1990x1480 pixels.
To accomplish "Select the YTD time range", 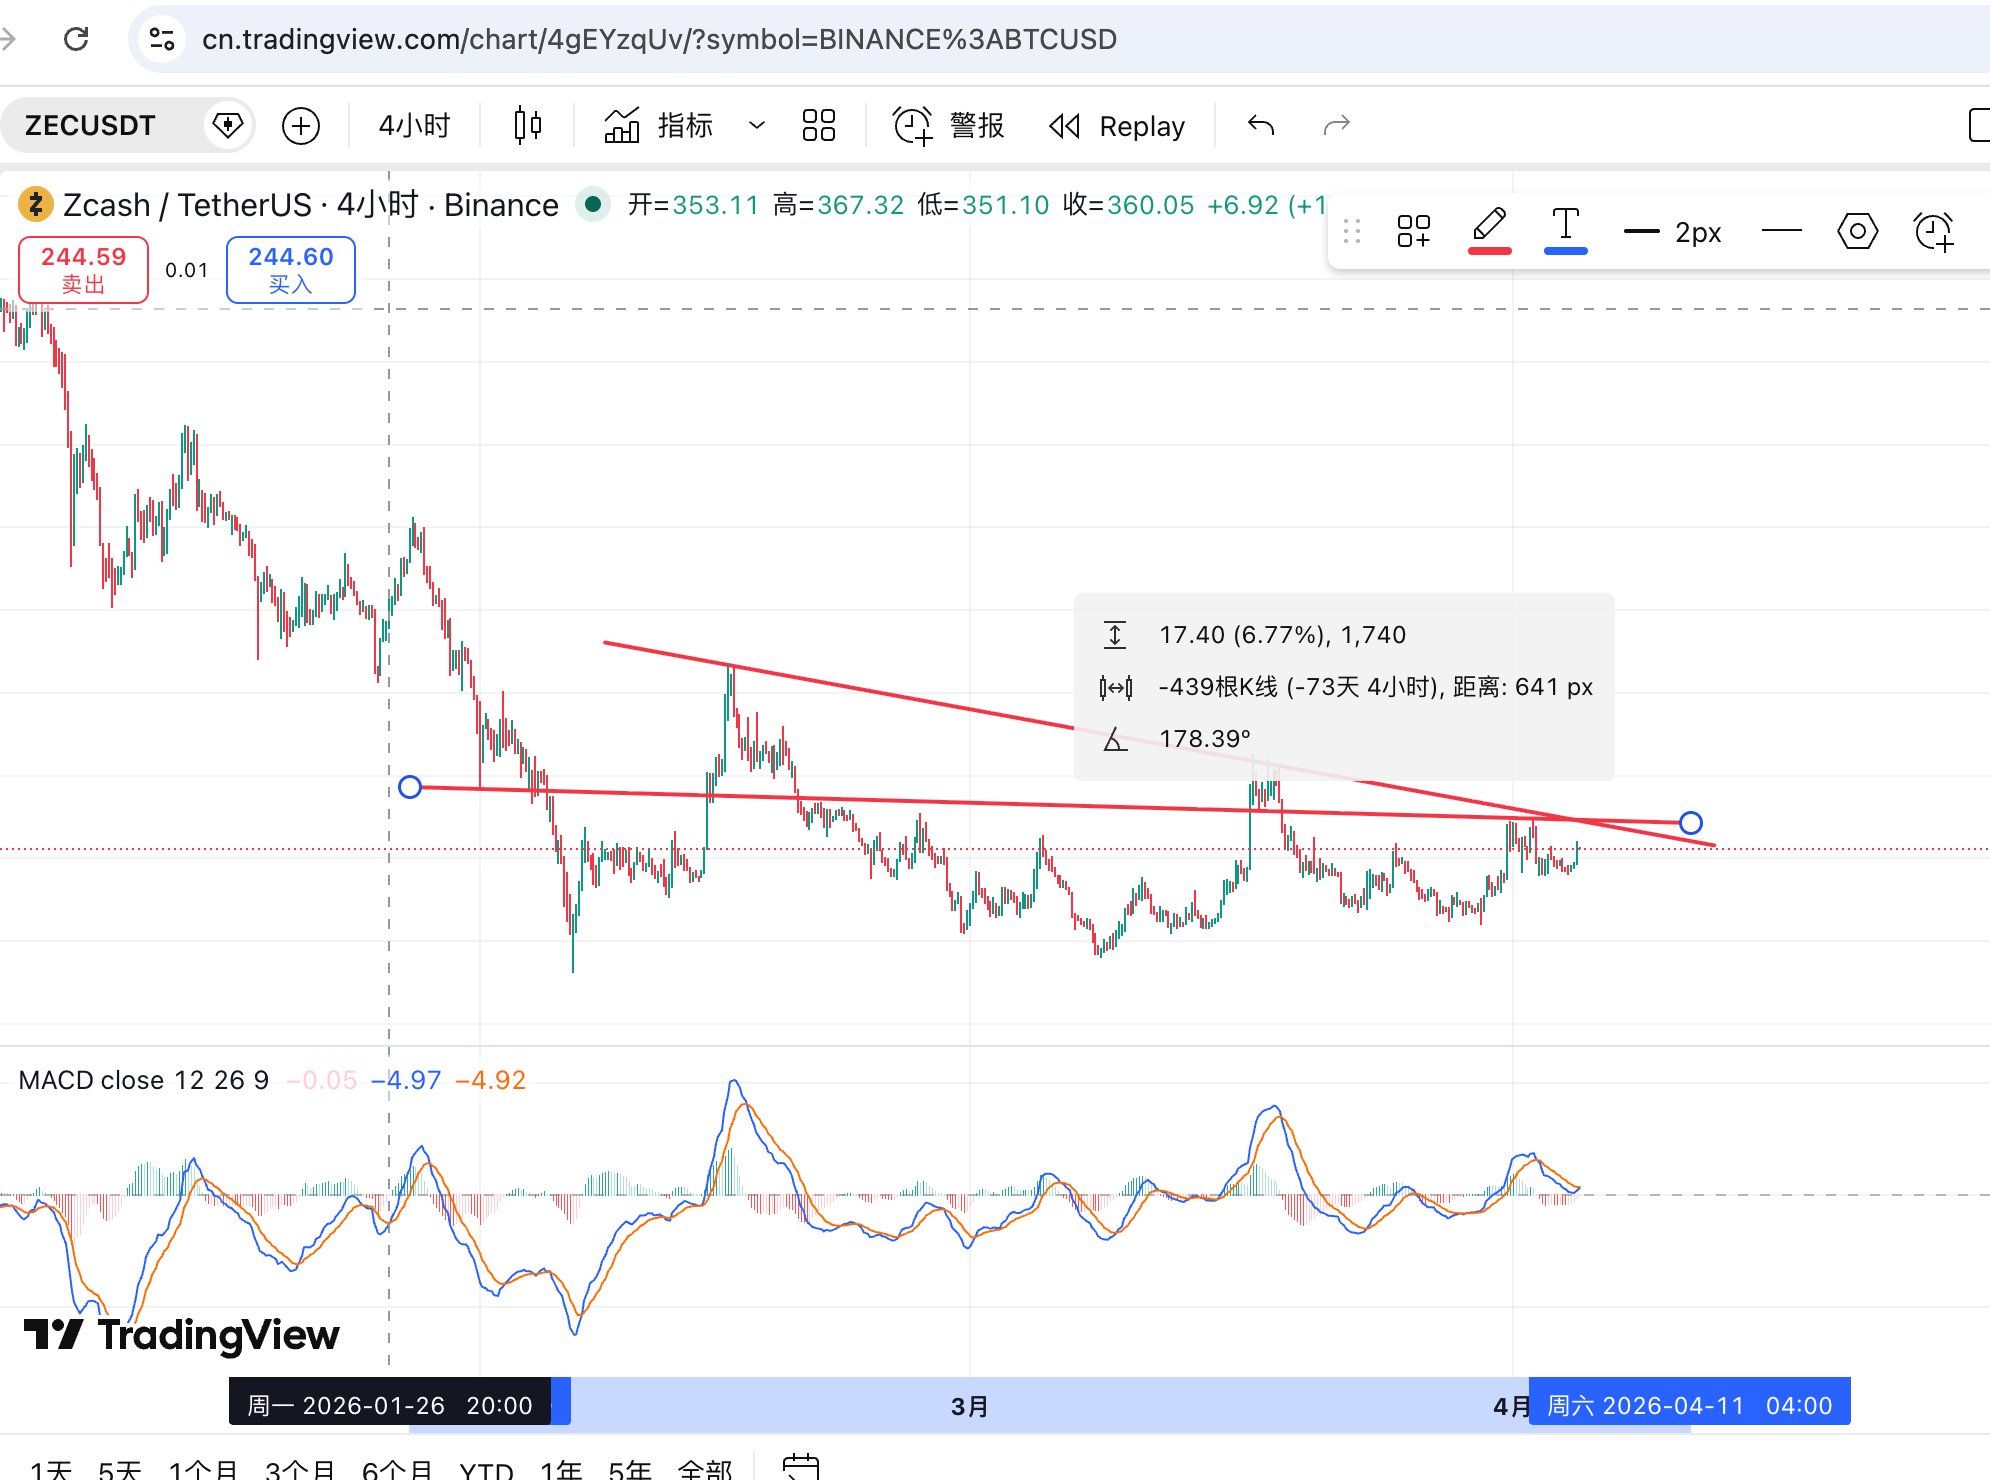I will coord(486,1469).
